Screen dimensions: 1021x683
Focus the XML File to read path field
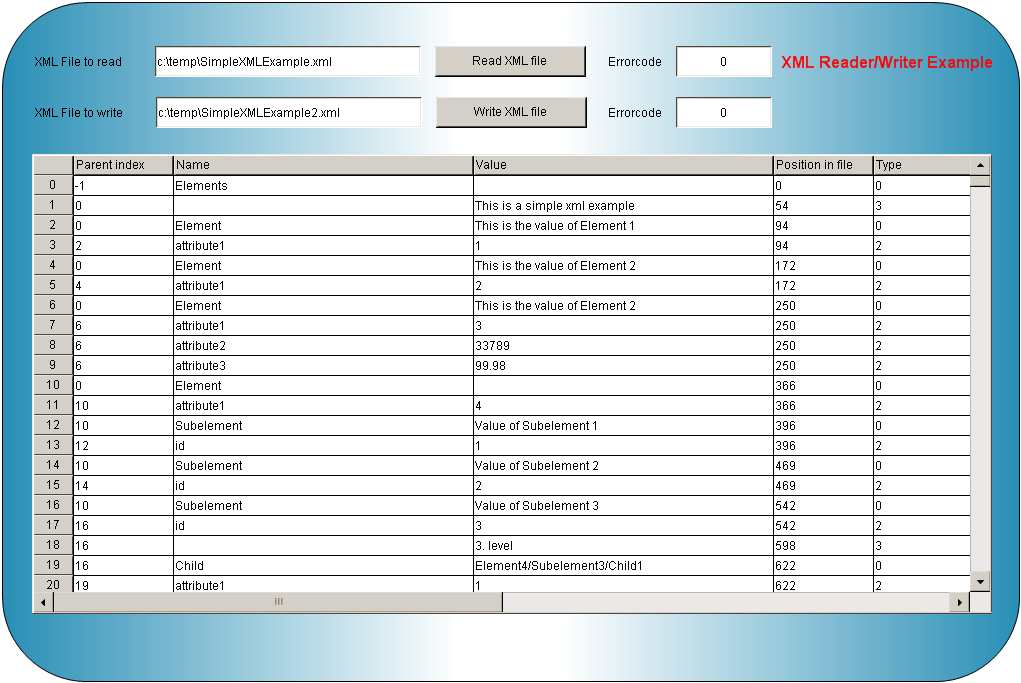pyautogui.click(x=287, y=62)
